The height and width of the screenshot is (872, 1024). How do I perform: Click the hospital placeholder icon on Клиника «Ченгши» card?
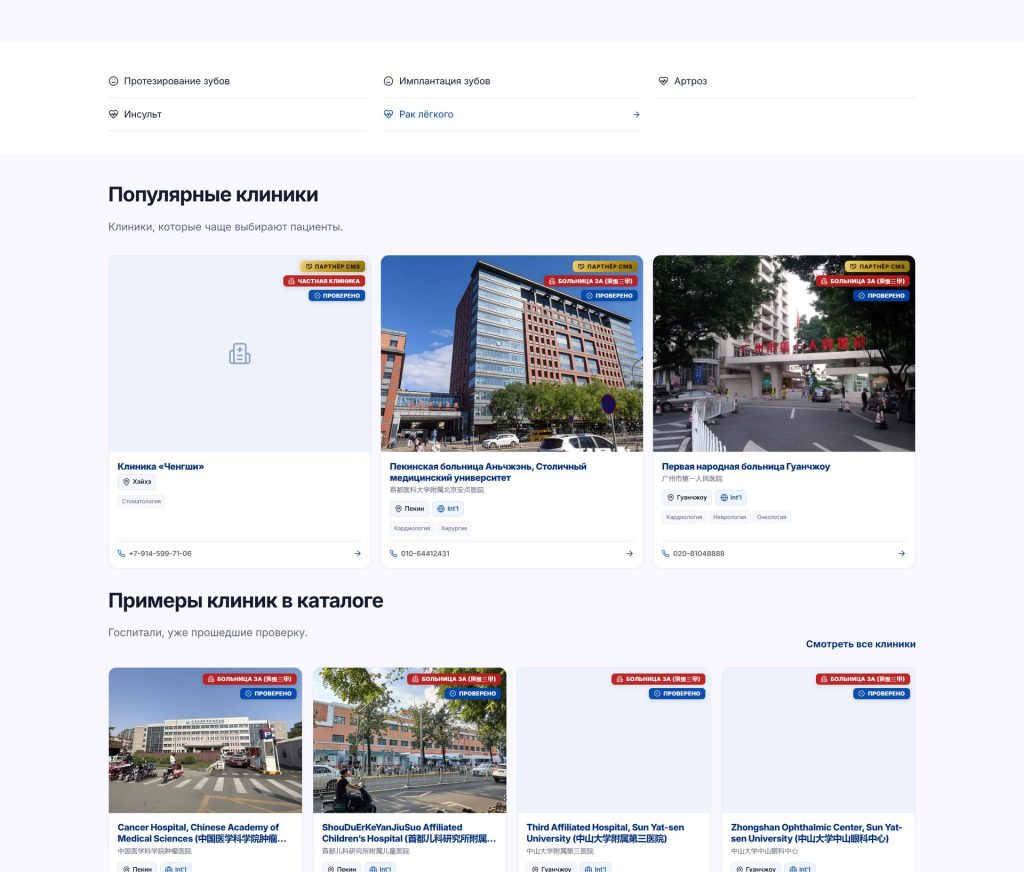240,353
